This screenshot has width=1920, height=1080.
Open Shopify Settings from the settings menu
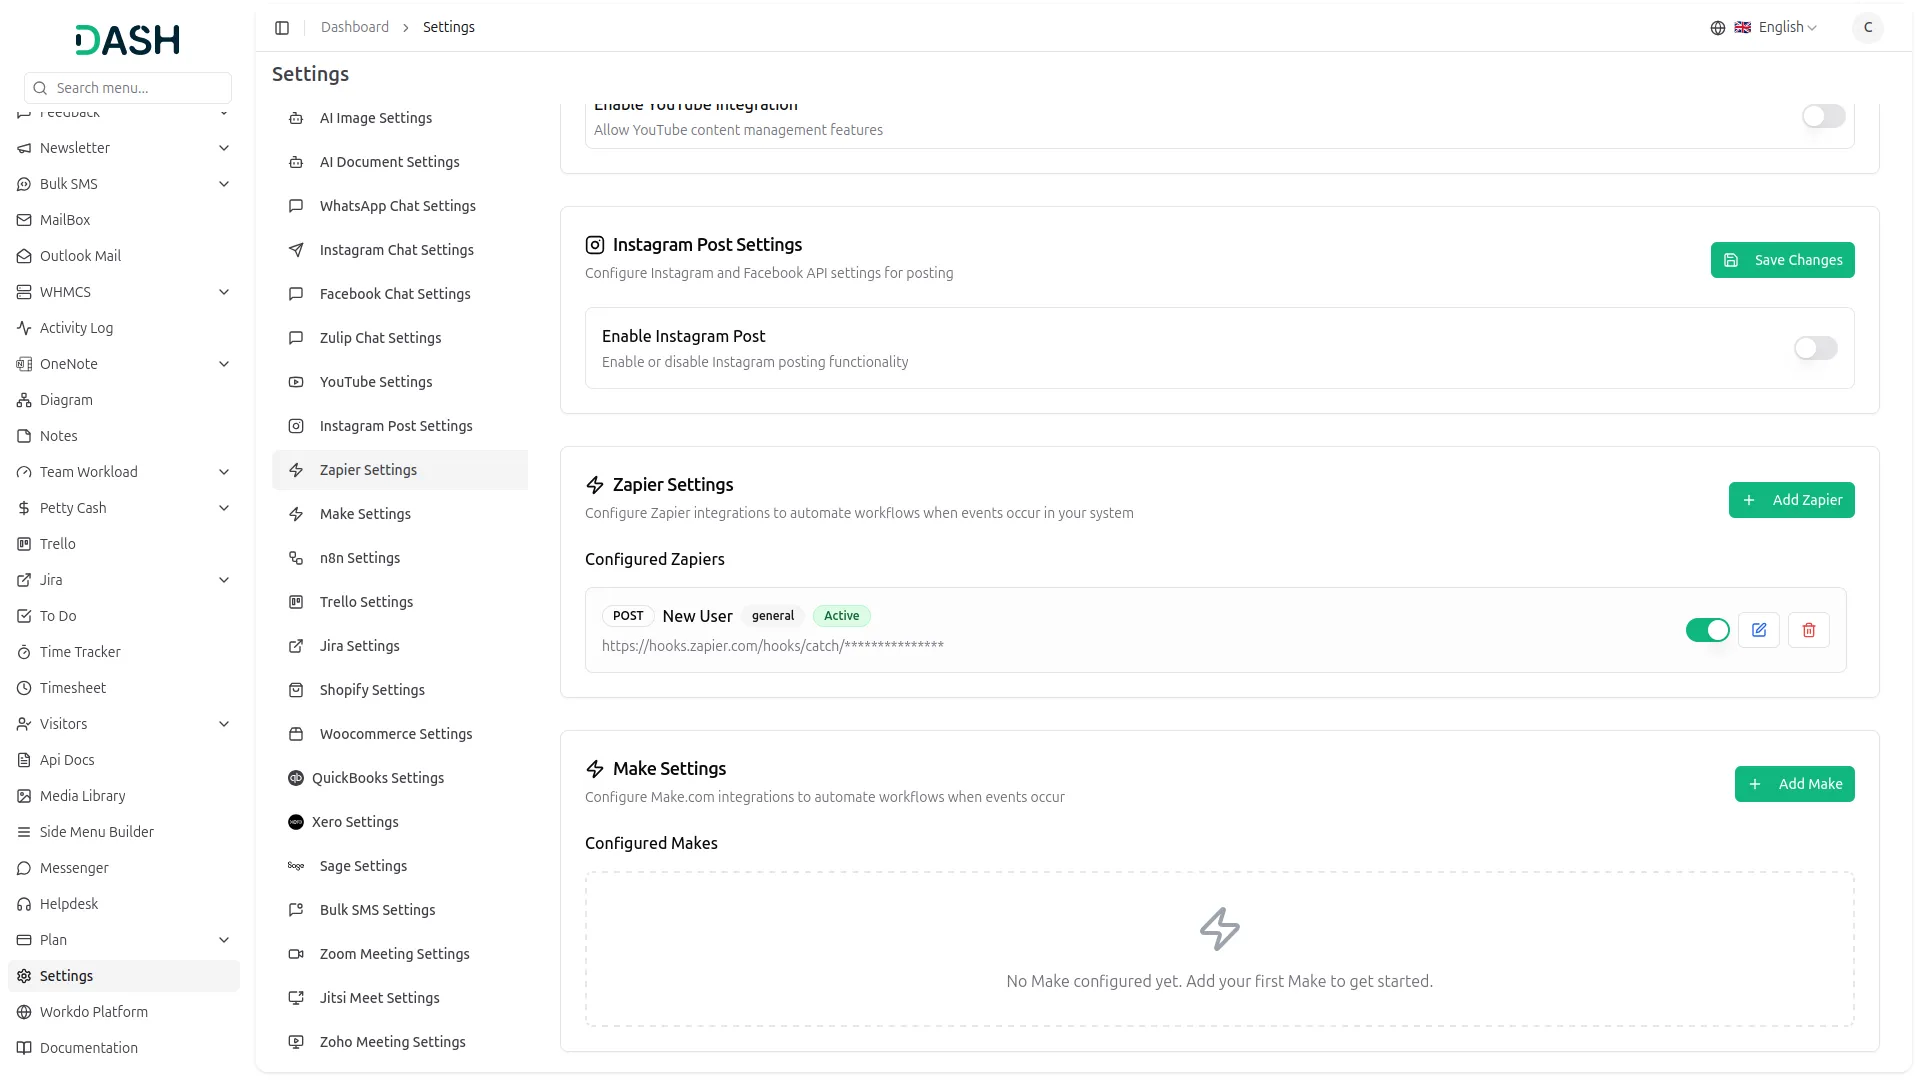coord(371,689)
